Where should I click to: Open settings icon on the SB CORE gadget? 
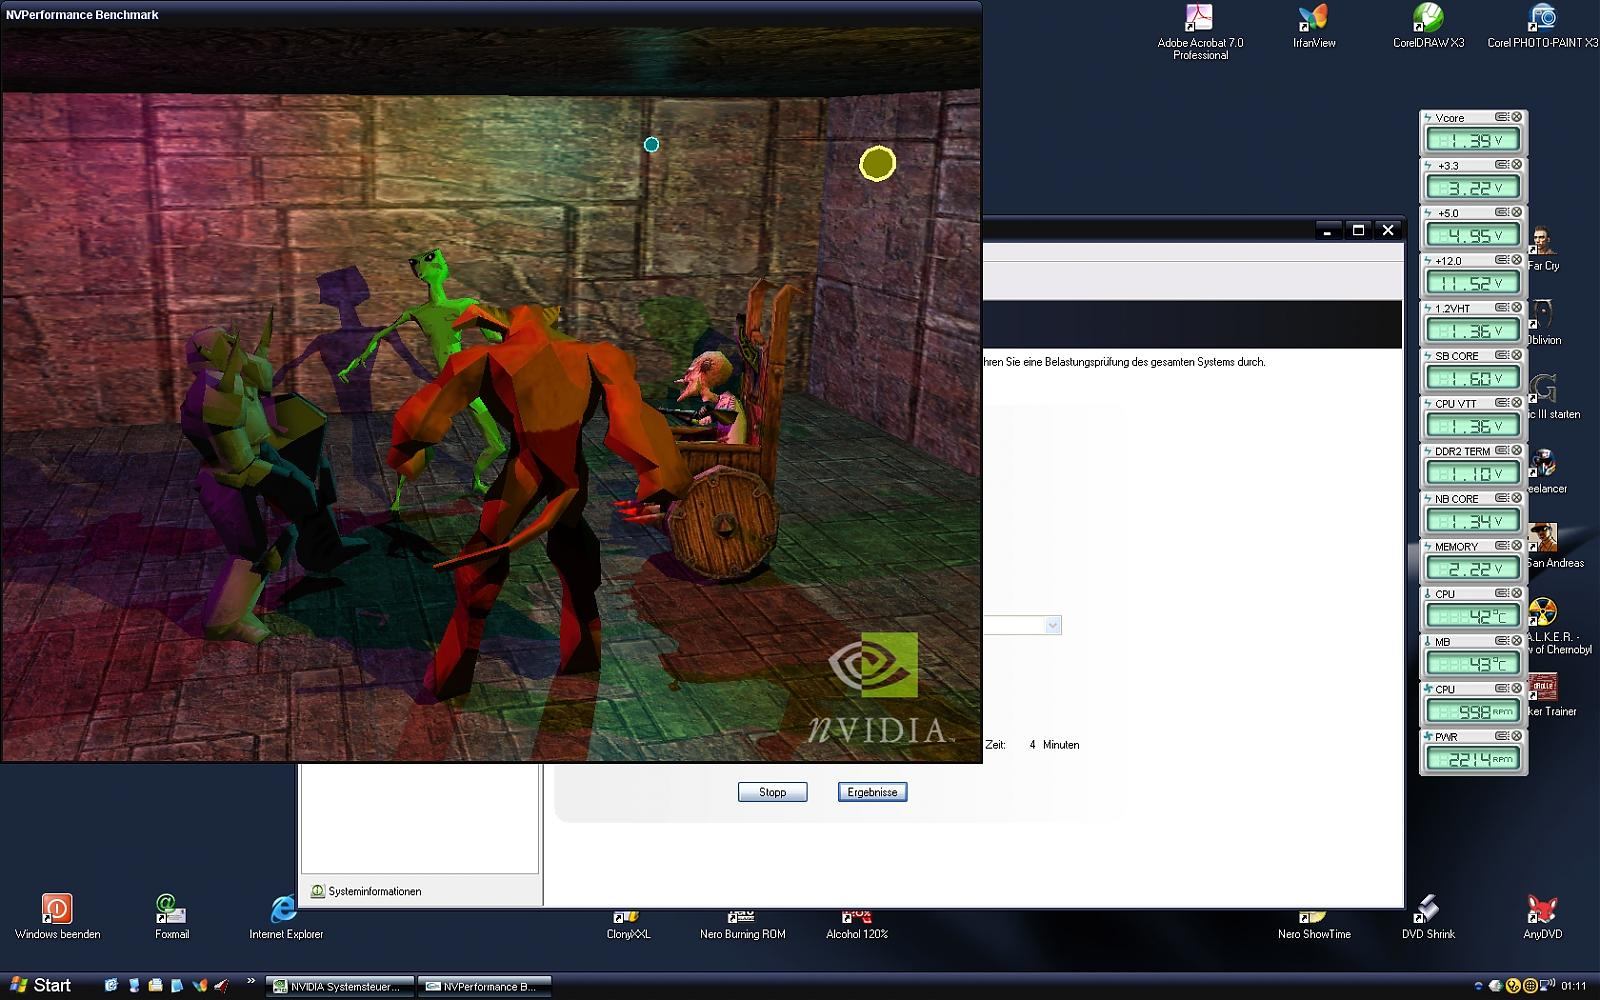point(1502,355)
